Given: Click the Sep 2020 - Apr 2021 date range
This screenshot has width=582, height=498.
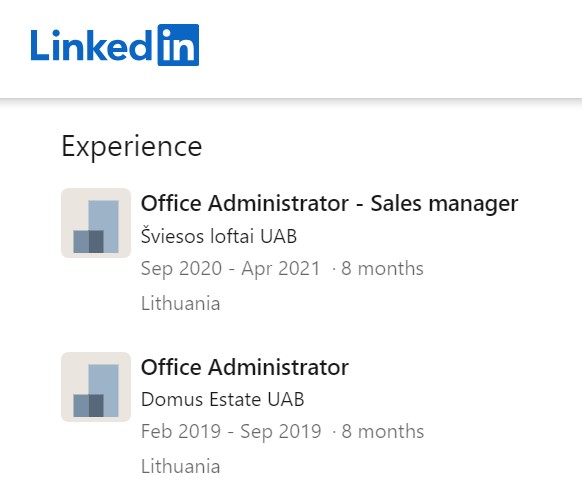Looking at the screenshot, I should 230,268.
